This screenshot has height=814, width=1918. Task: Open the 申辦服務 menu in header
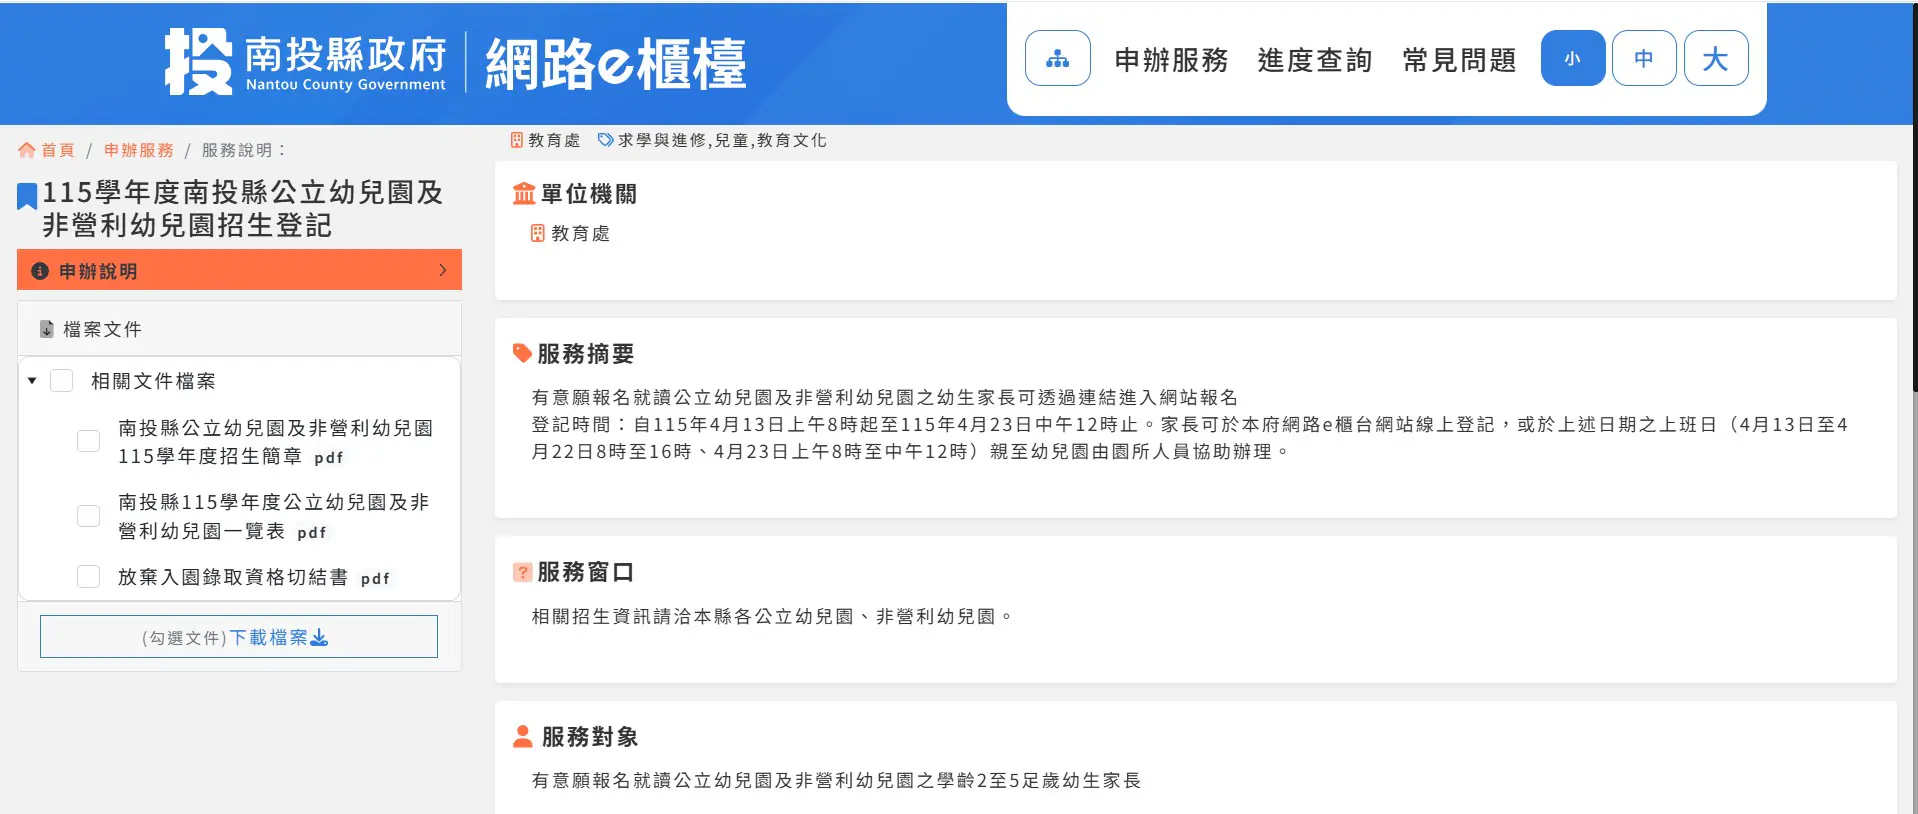tap(1171, 60)
